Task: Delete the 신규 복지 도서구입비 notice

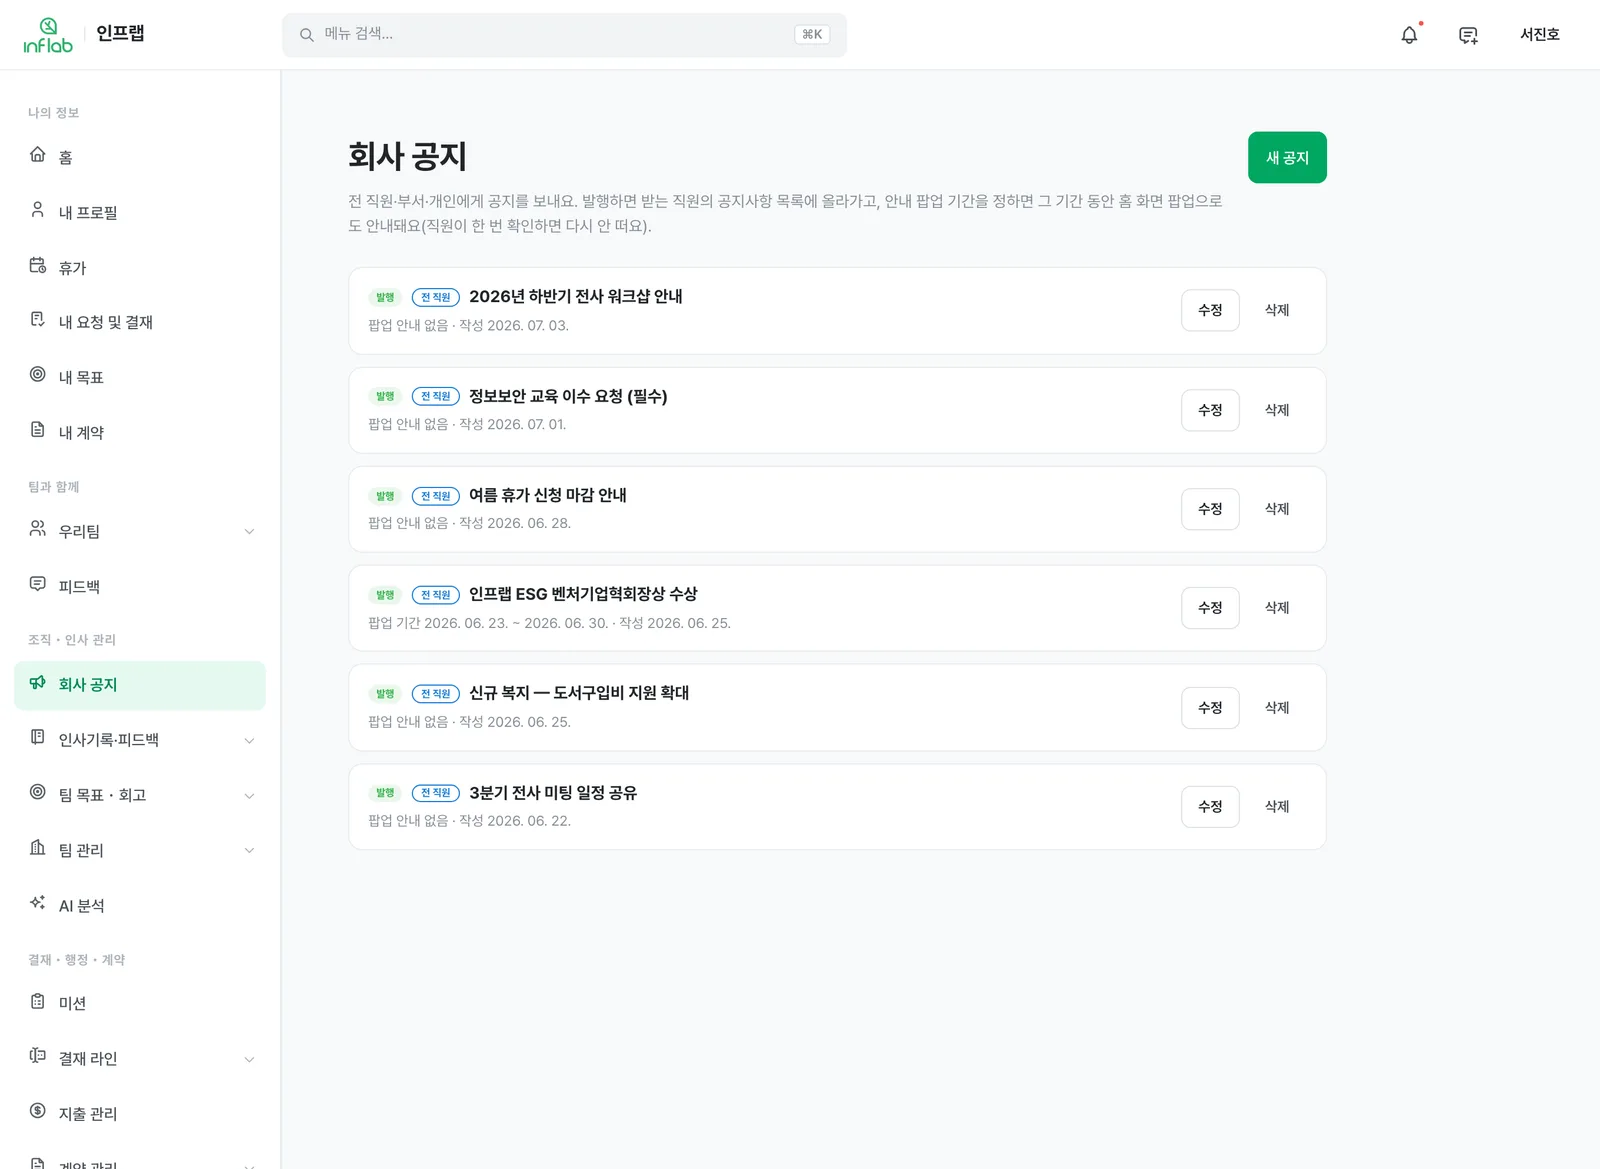Action: point(1277,708)
